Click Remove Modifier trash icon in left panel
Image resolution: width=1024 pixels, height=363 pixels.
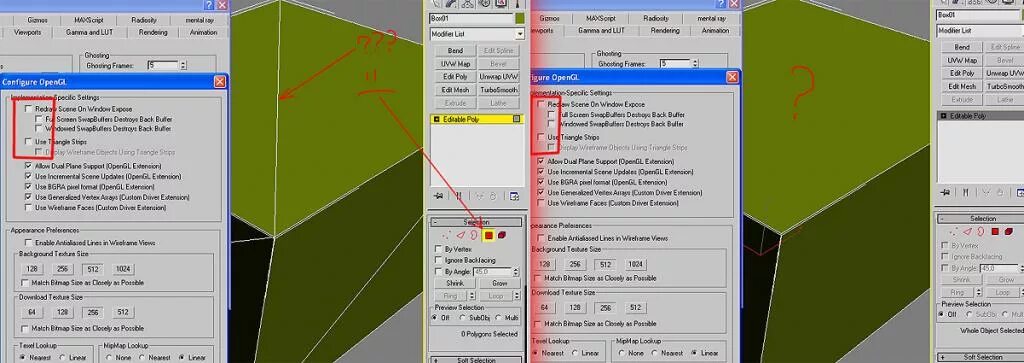[x=493, y=195]
